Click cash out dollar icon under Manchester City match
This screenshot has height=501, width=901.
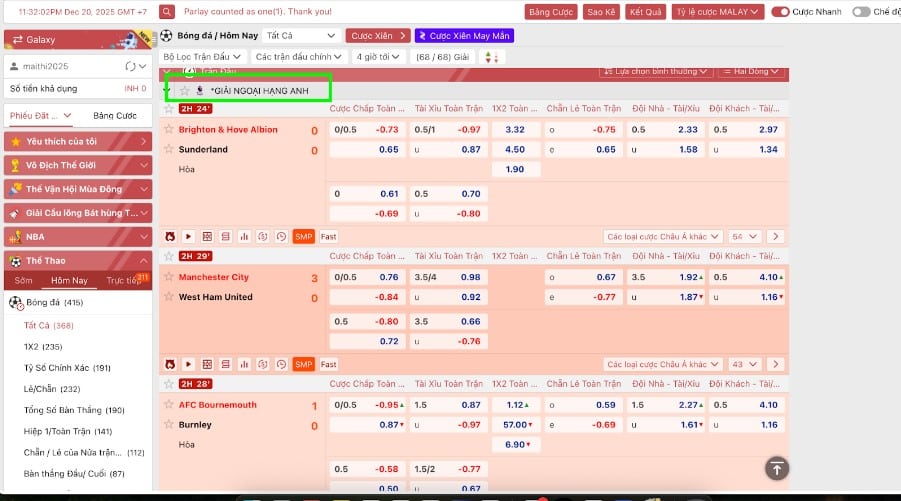point(263,364)
